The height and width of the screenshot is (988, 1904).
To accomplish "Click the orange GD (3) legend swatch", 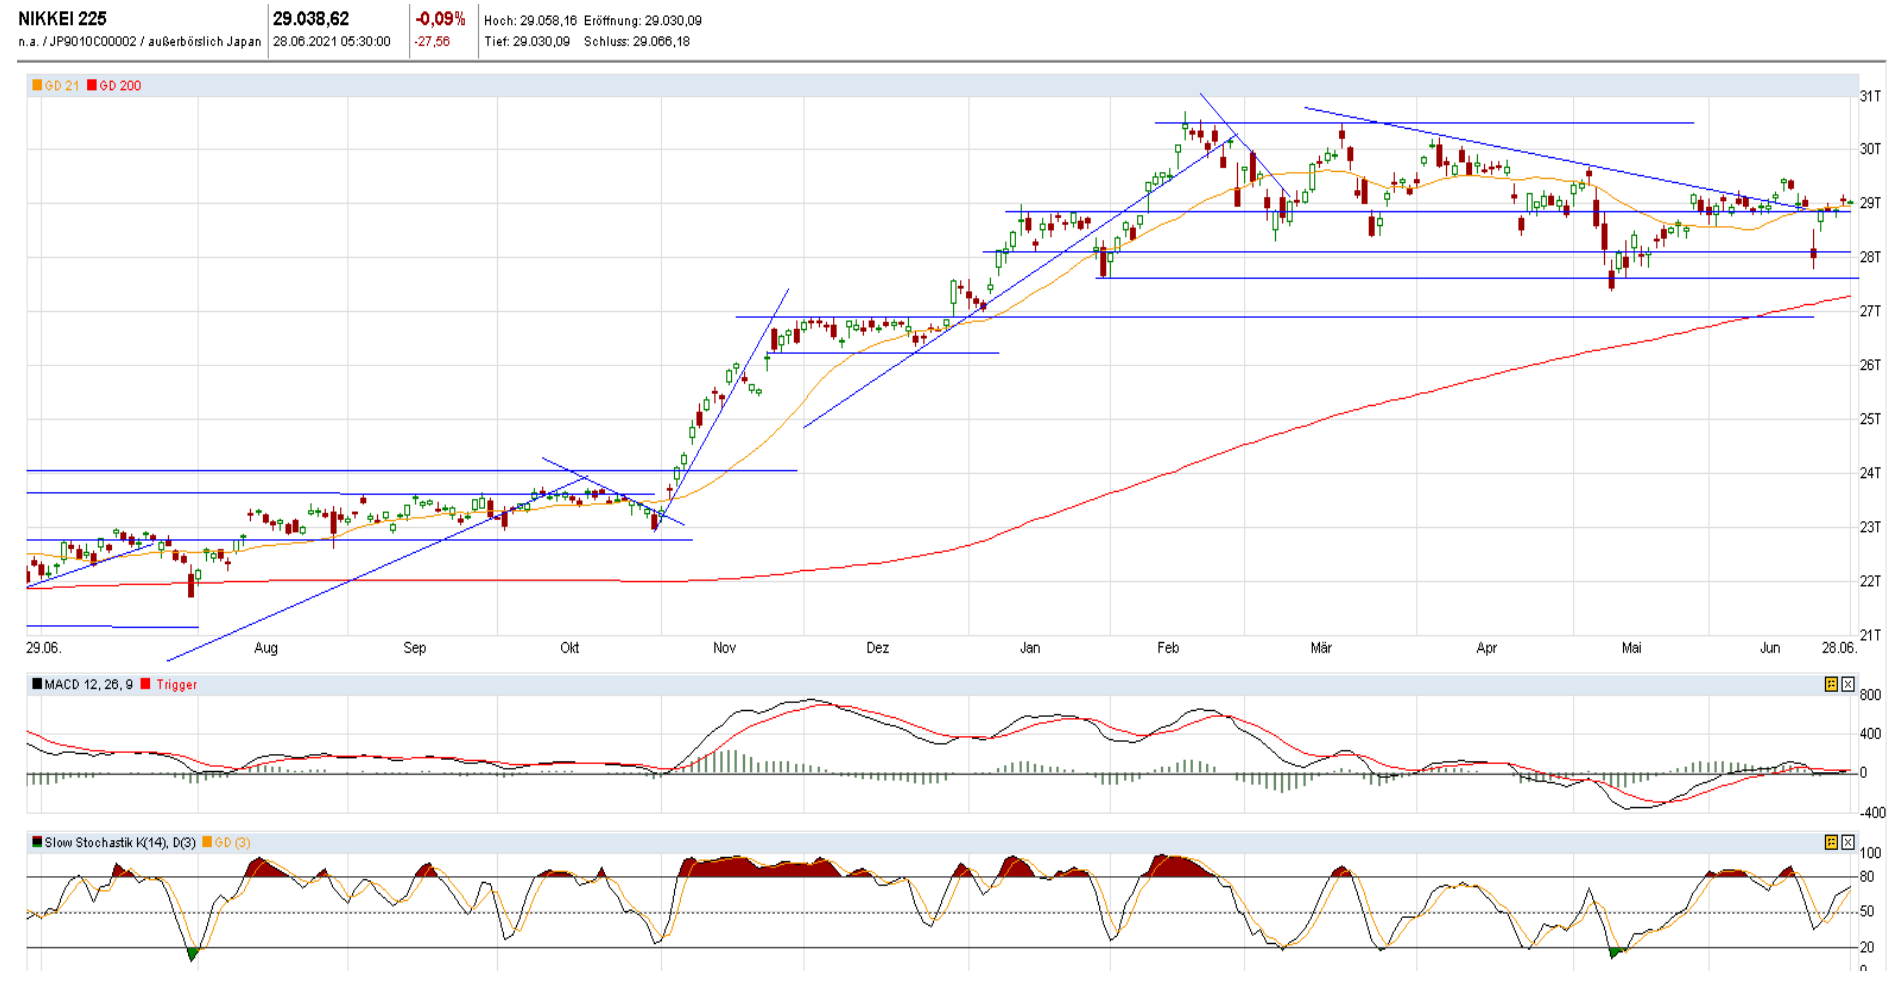I will pyautogui.click(x=207, y=843).
